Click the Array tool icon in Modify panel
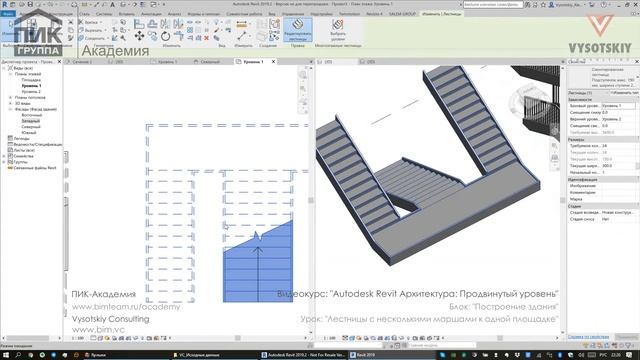The height and width of the screenshot is (360, 640). click(190, 30)
